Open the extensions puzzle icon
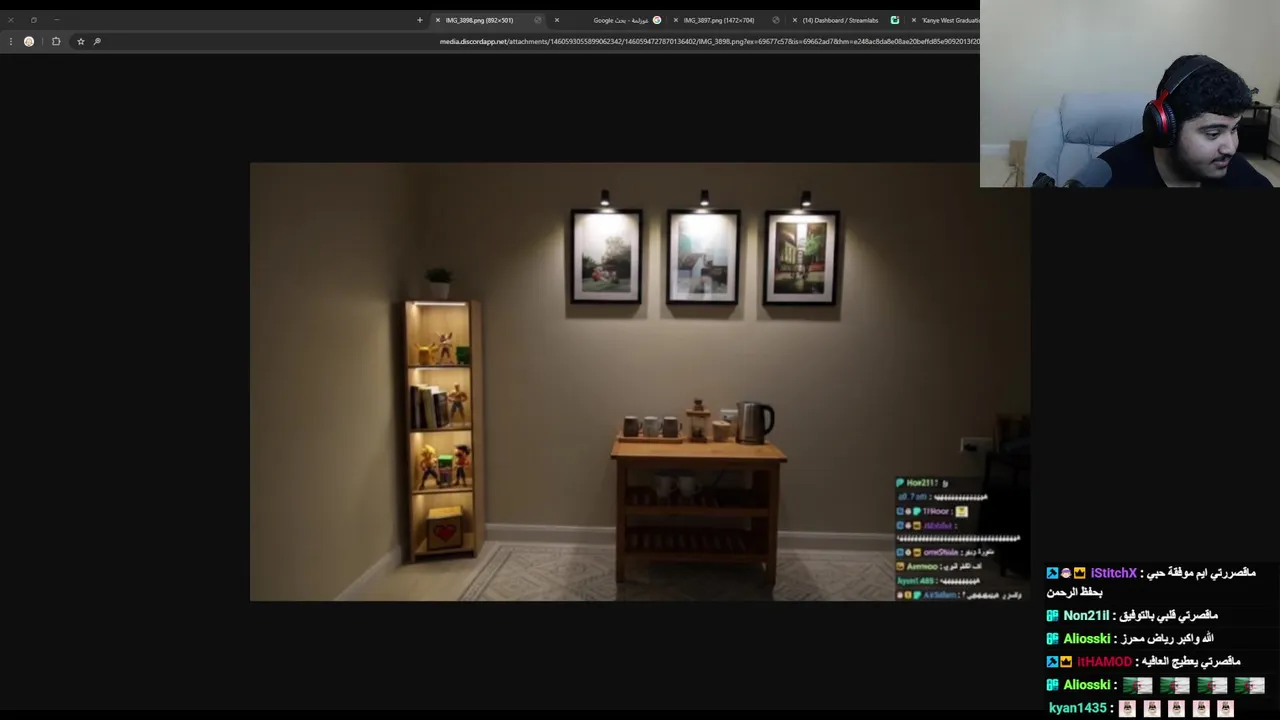The width and height of the screenshot is (1280, 720). (x=56, y=41)
